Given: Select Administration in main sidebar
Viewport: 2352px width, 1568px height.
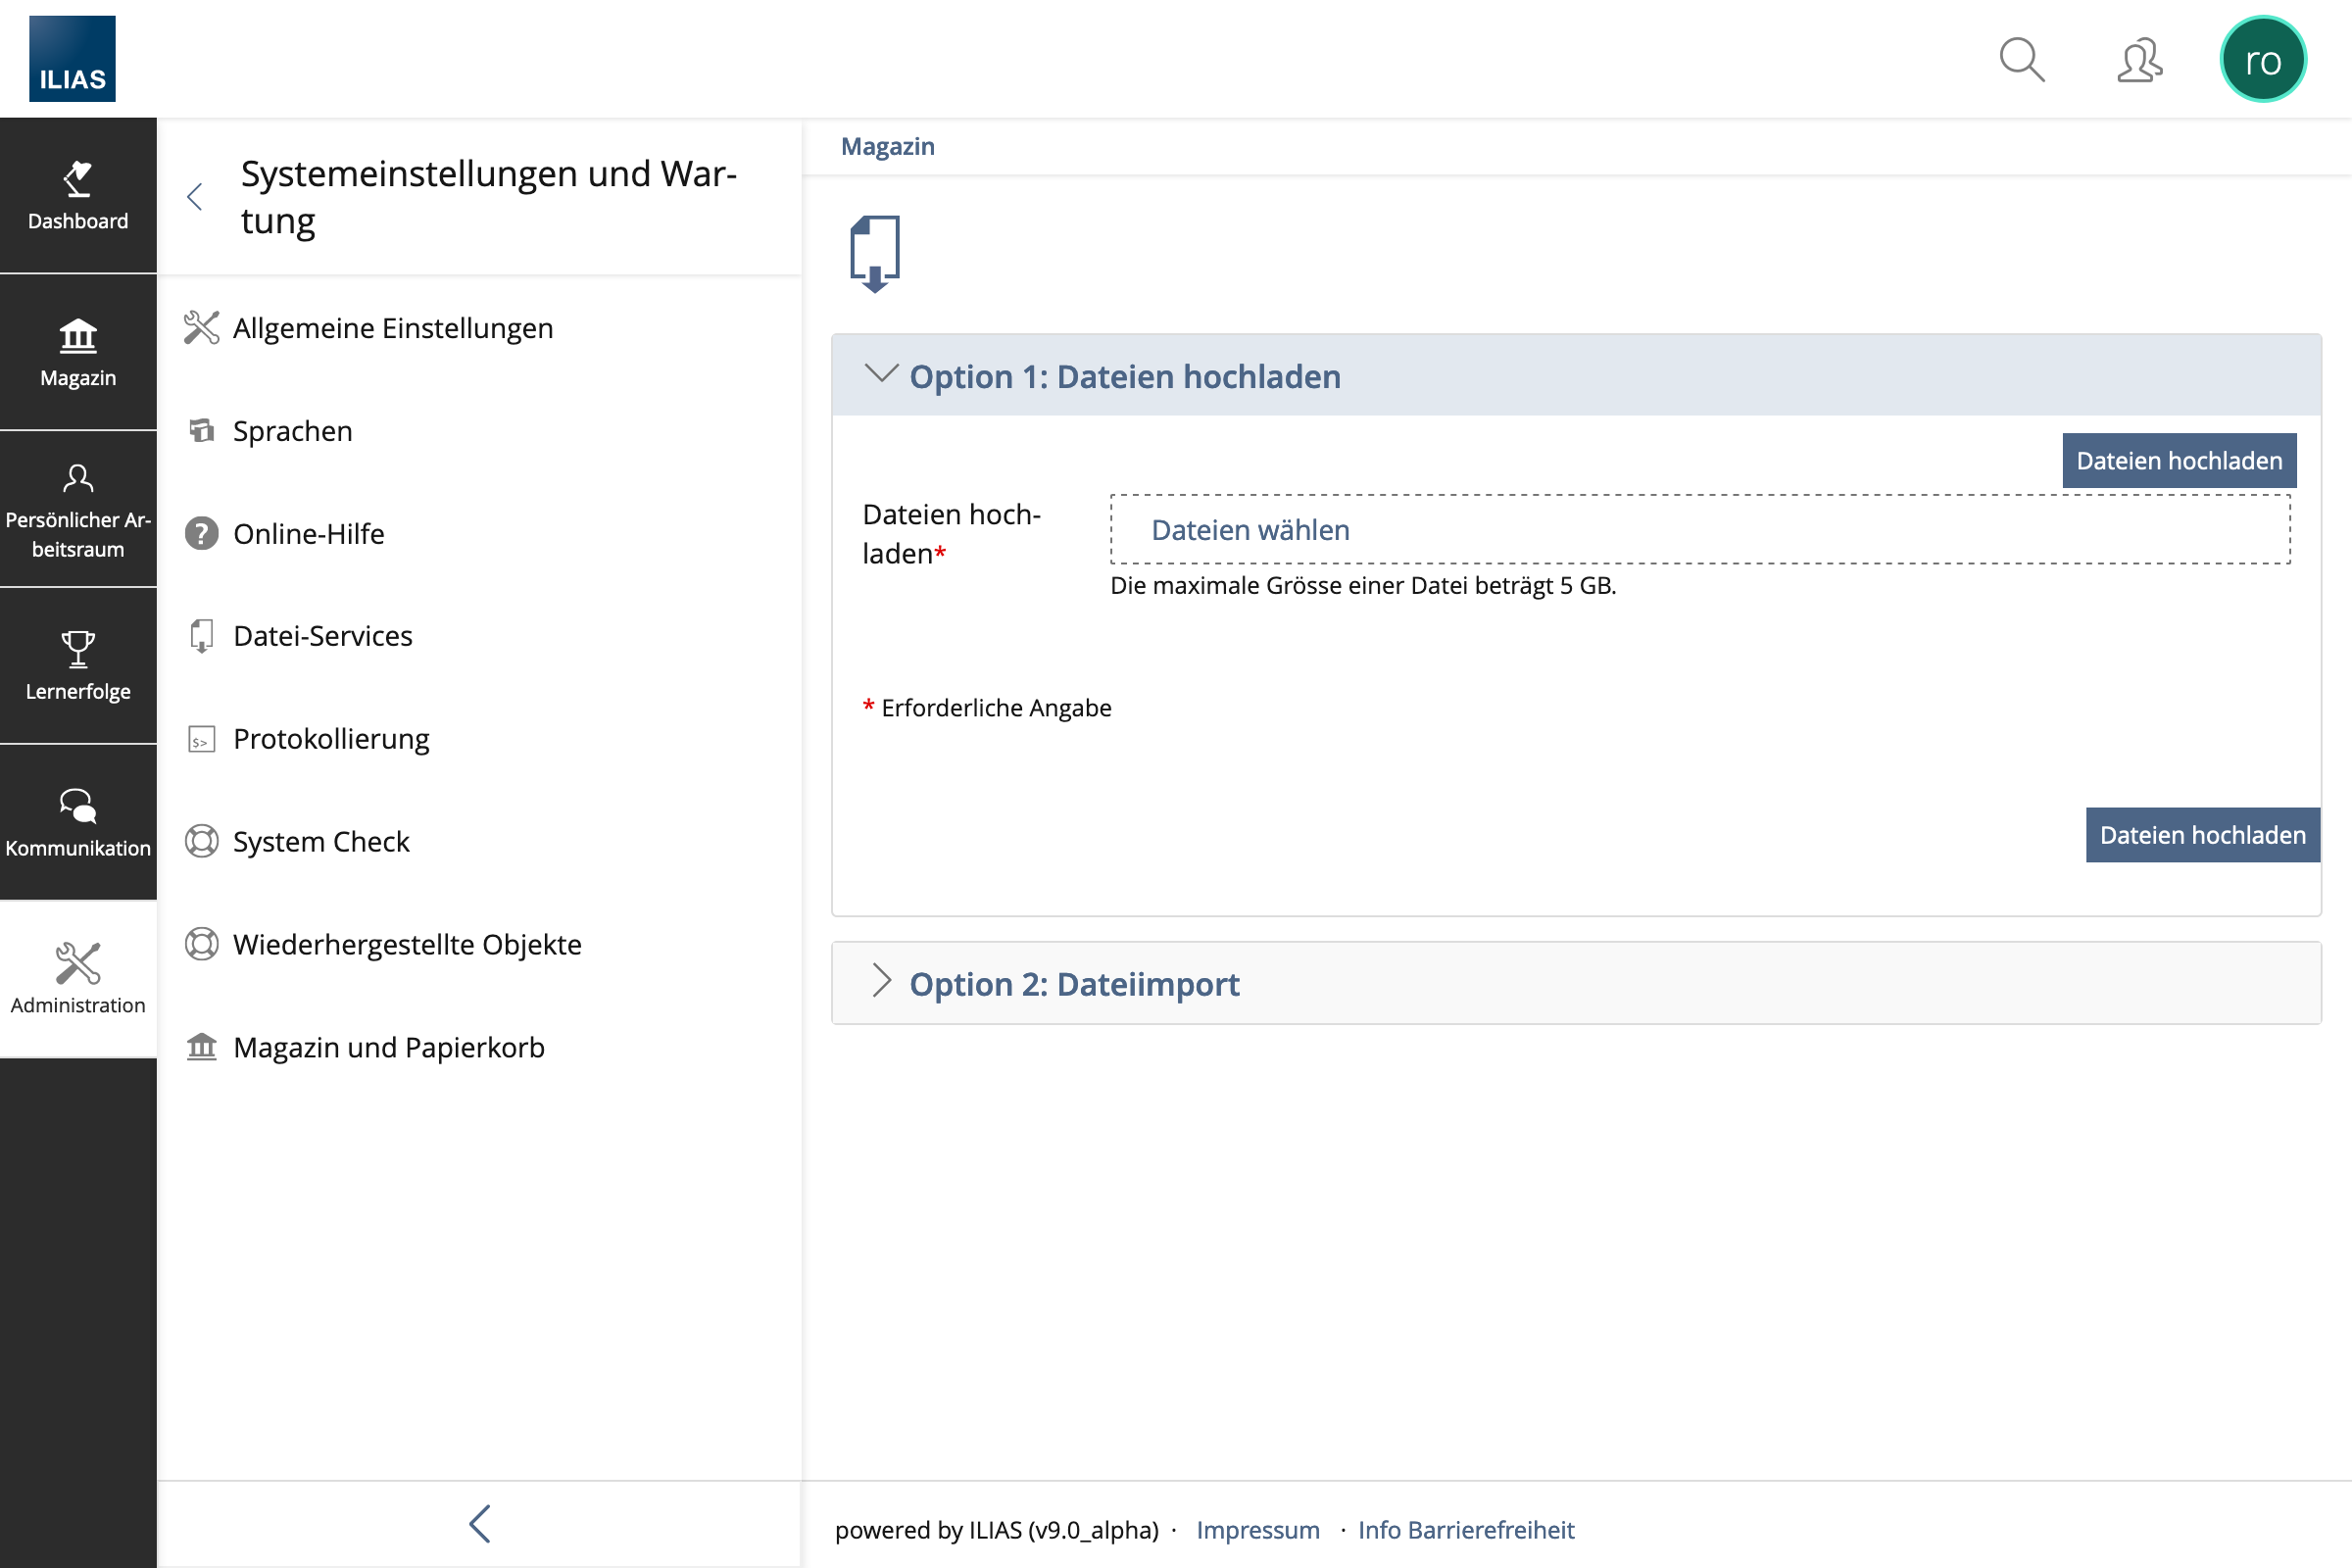Looking at the screenshot, I should pos(78,979).
